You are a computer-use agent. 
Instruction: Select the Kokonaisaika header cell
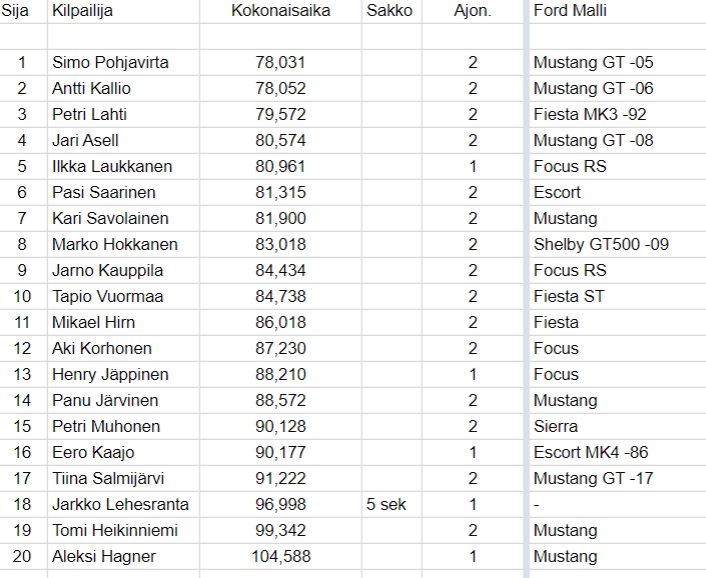click(x=280, y=11)
